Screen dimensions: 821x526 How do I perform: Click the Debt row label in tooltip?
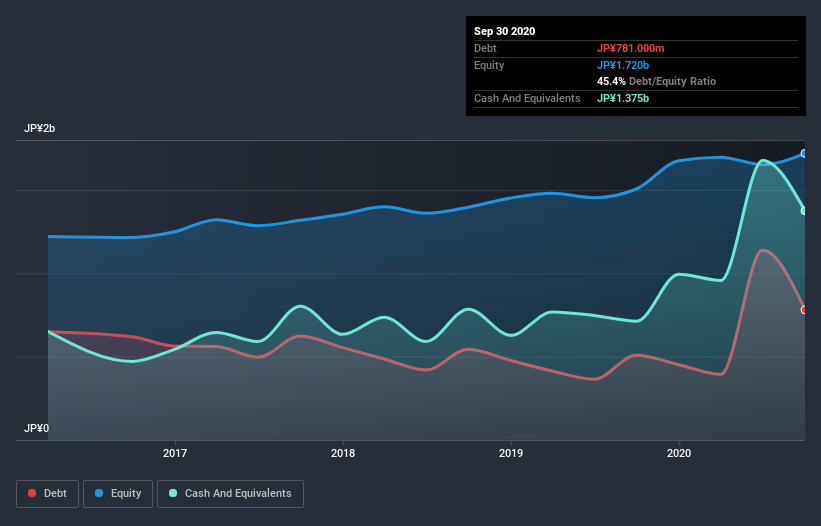click(x=485, y=48)
